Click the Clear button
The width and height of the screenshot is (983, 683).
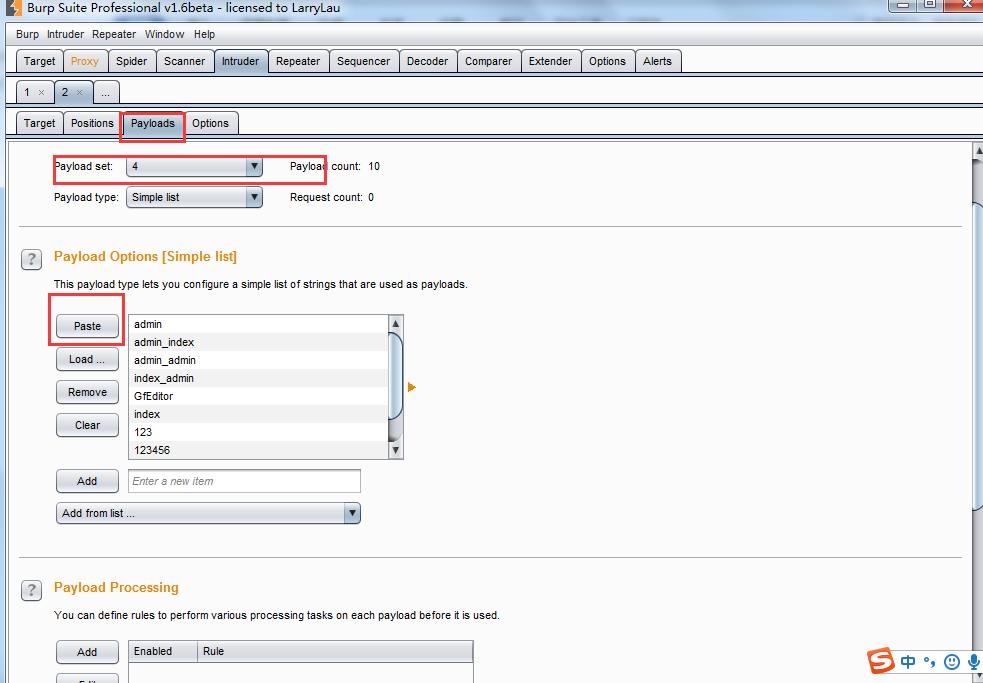coord(87,425)
